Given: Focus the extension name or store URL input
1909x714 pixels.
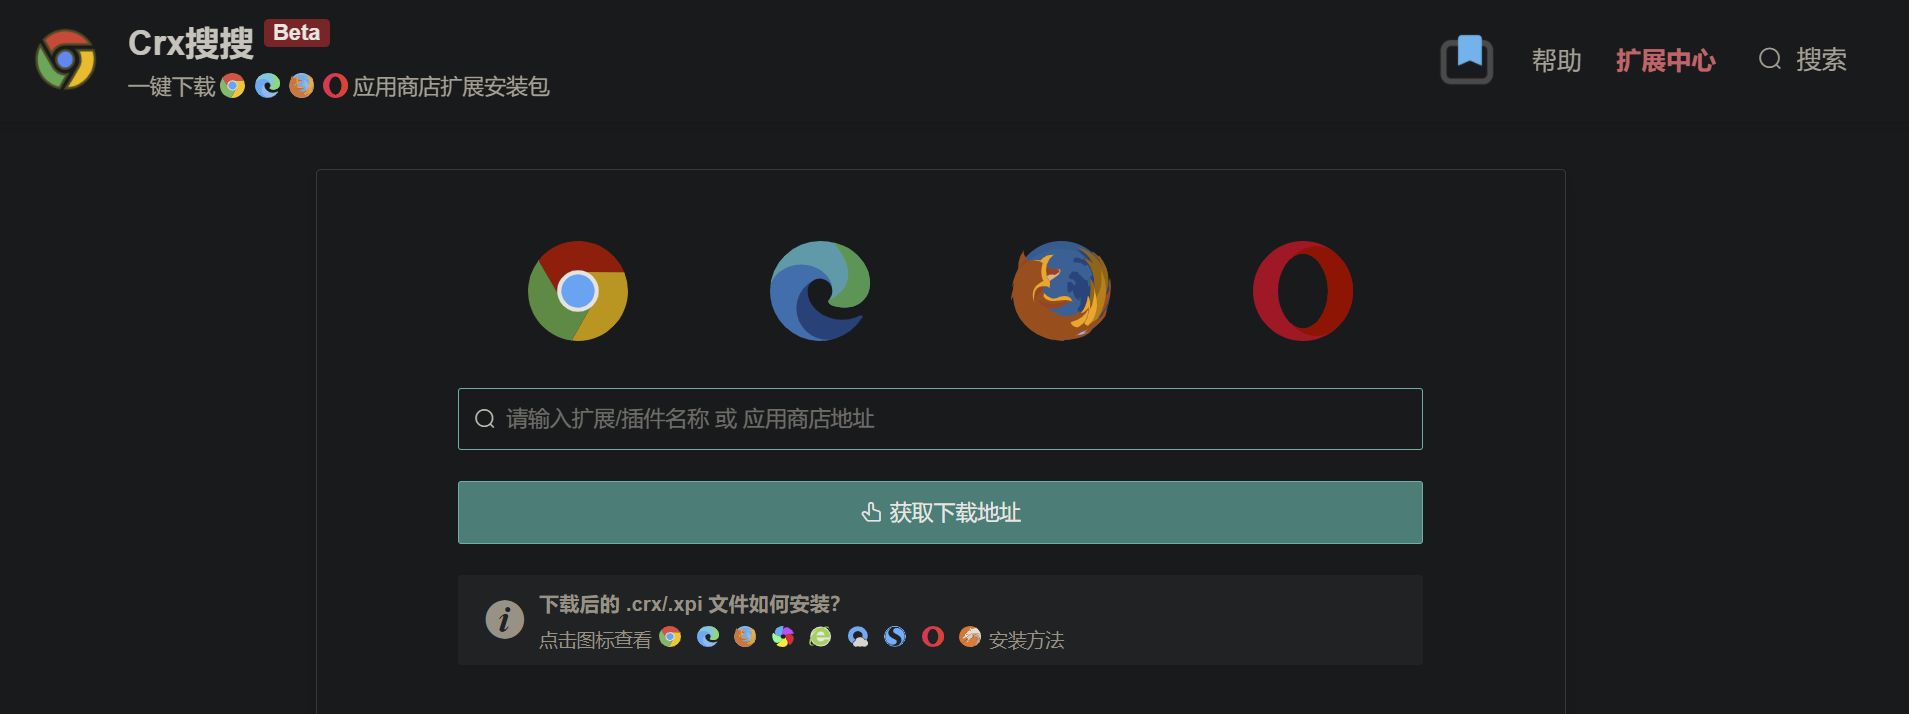Looking at the screenshot, I should tap(940, 419).
